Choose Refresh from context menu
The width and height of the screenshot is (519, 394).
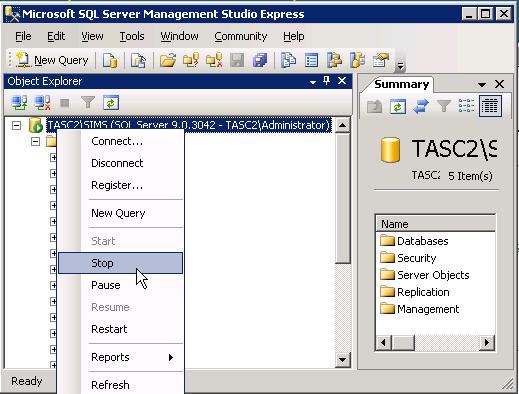click(120, 385)
